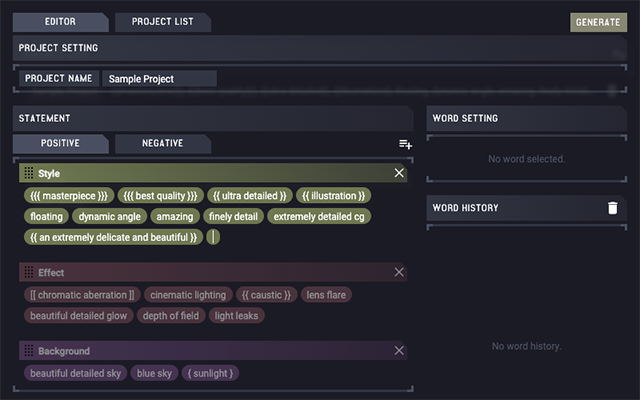This screenshot has width=640, height=400.
Task: Click the Background group grip icon
Action: 29,351
